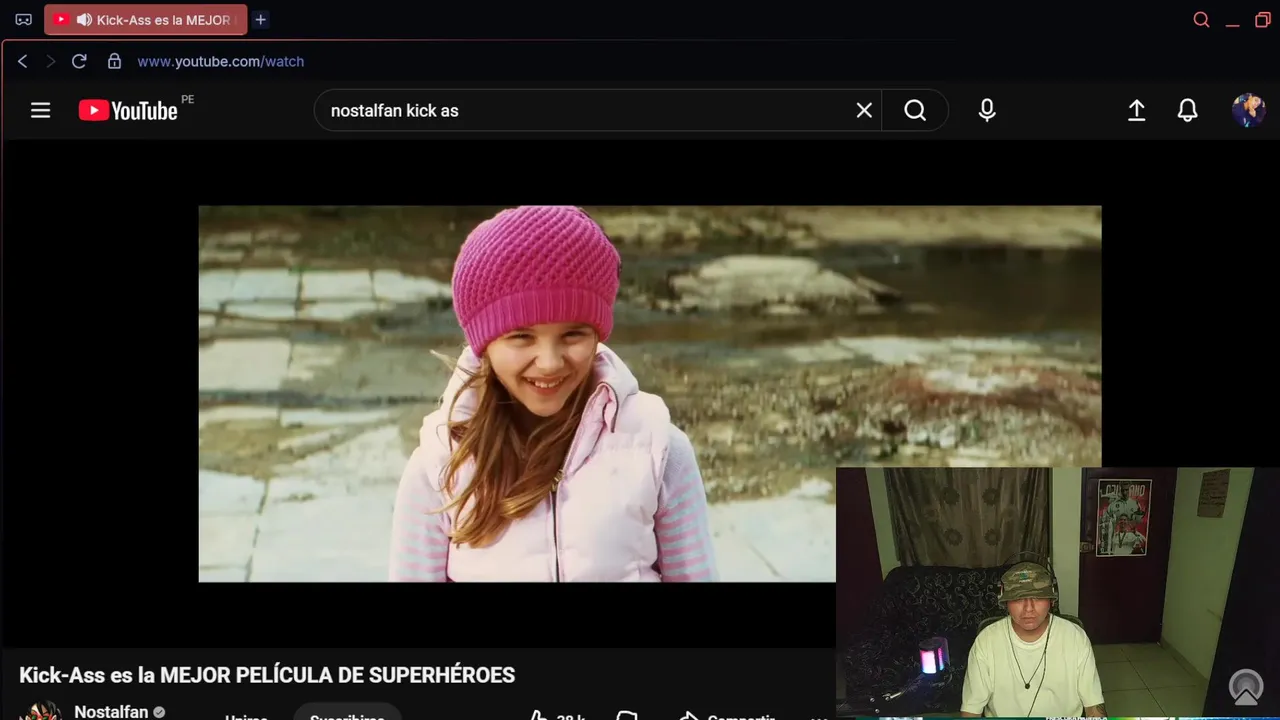Go back to the previous page
Screen dimensions: 1280x720
tap(22, 61)
